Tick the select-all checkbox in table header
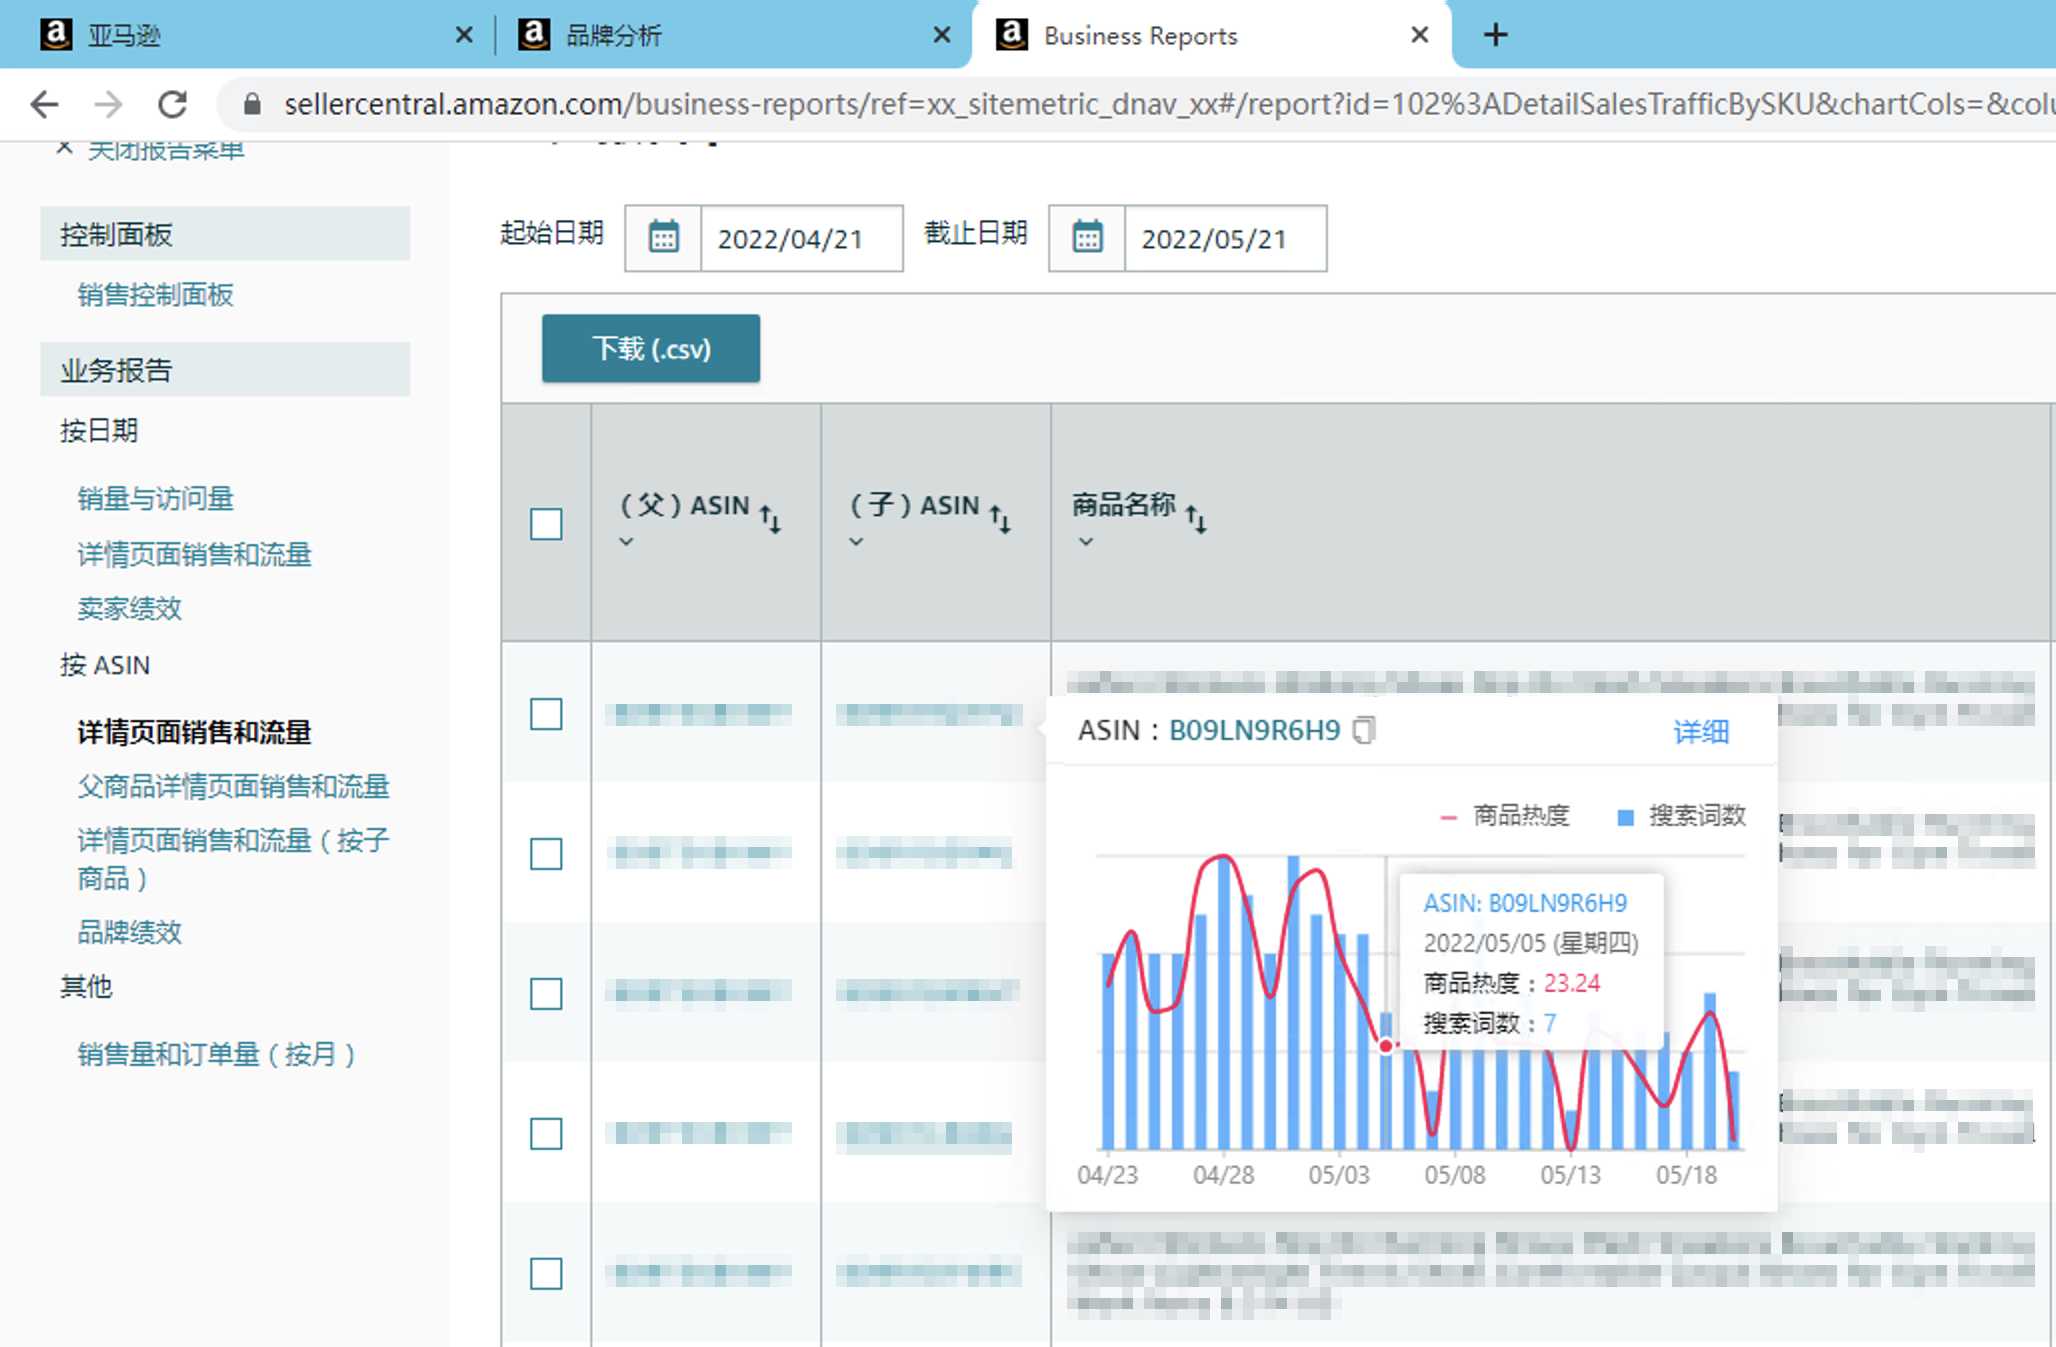Image resolution: width=2056 pixels, height=1347 pixels. click(546, 524)
